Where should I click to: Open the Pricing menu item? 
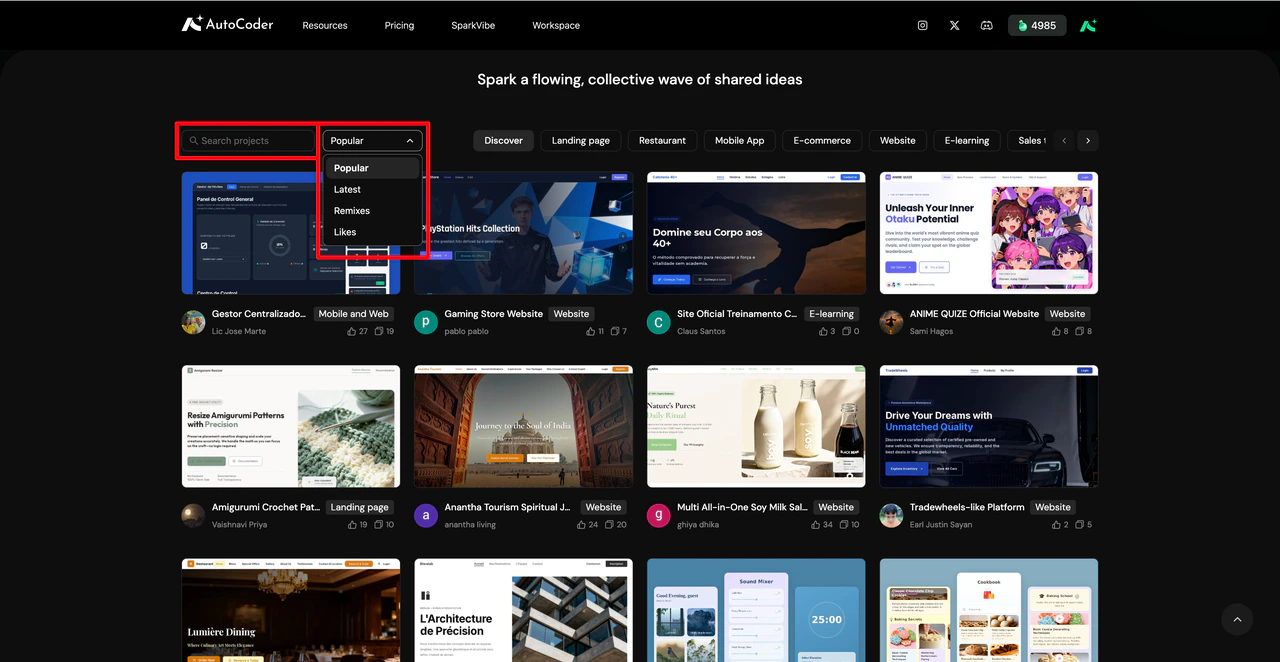399,26
